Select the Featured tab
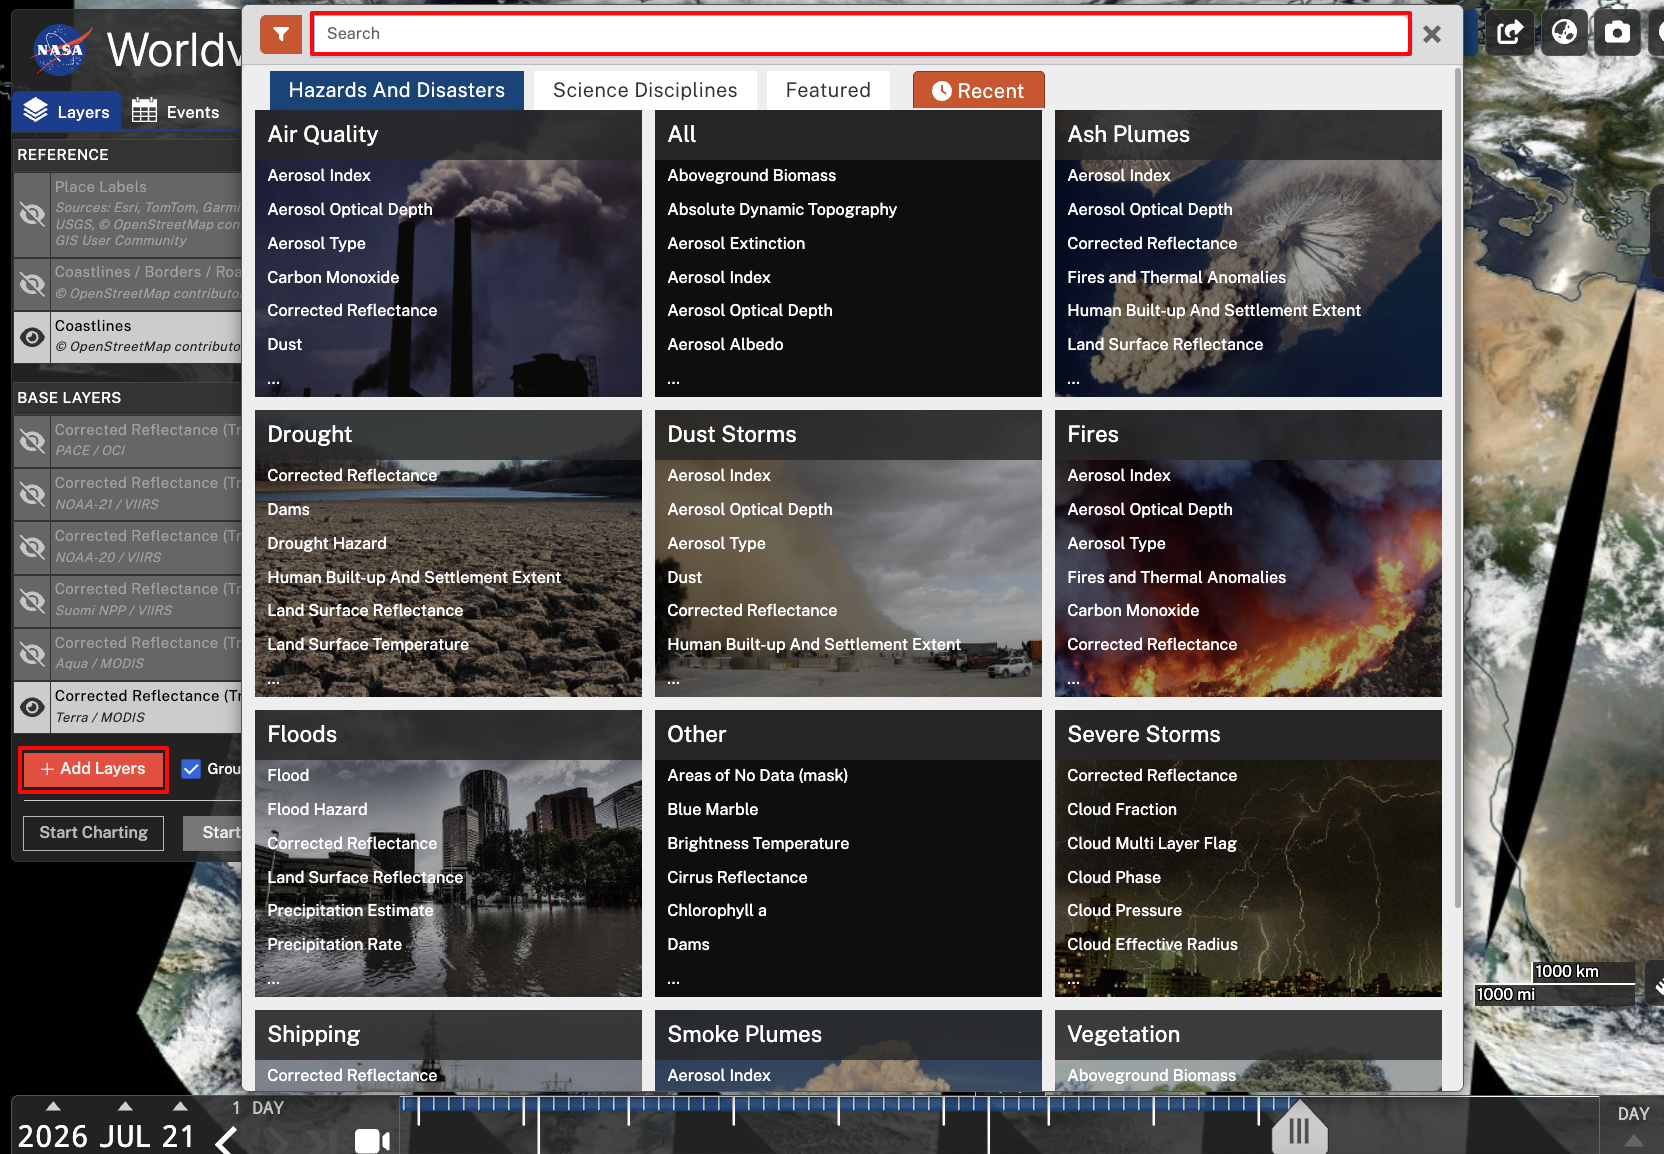This screenshot has height=1154, width=1664. [x=828, y=90]
